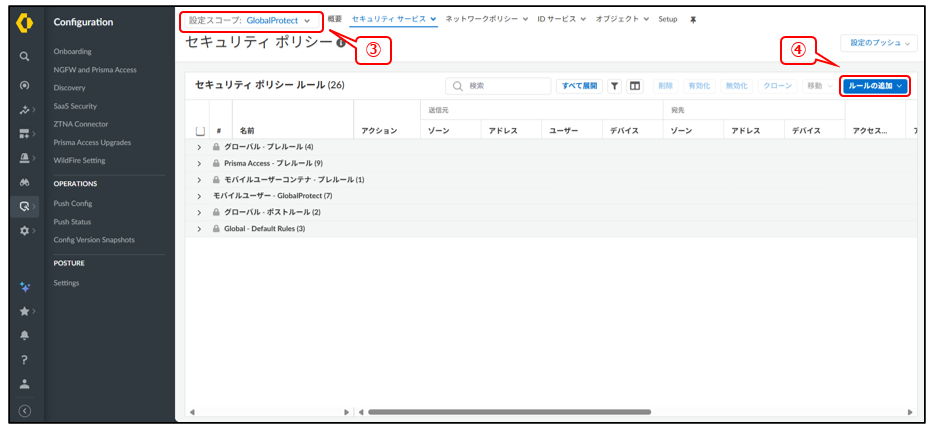Open the 移動 dropdown
This screenshot has width=936, height=430.
pos(820,87)
